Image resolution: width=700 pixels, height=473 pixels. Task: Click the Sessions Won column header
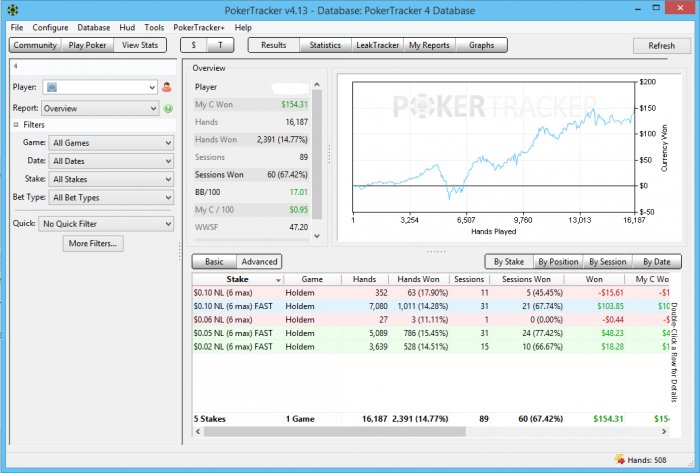[x=526, y=279]
